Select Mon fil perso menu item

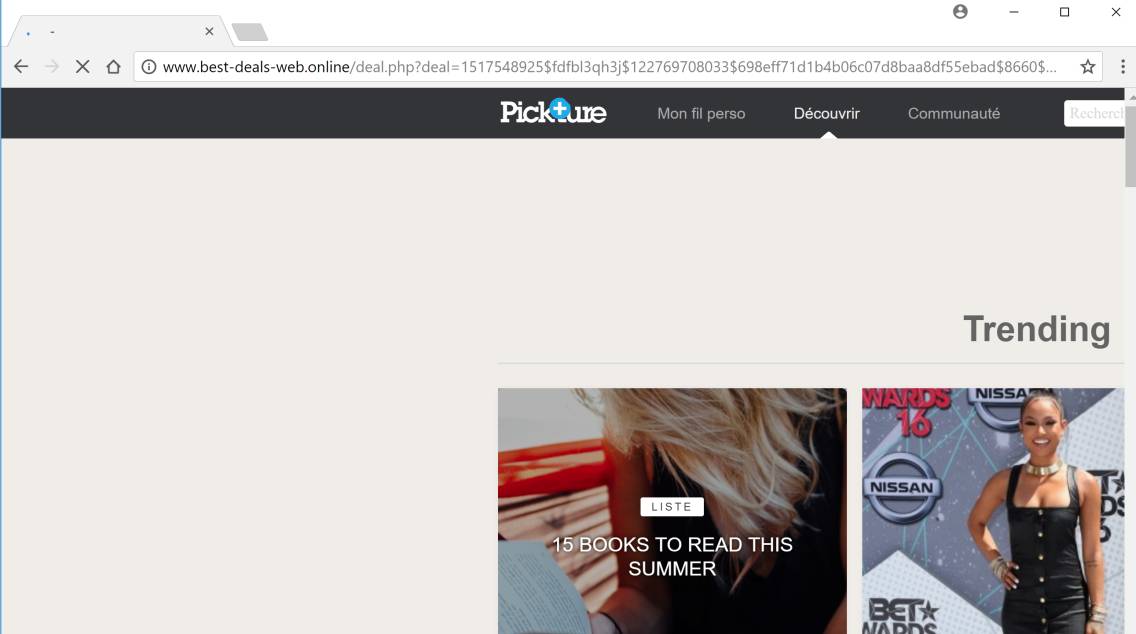[x=701, y=113]
